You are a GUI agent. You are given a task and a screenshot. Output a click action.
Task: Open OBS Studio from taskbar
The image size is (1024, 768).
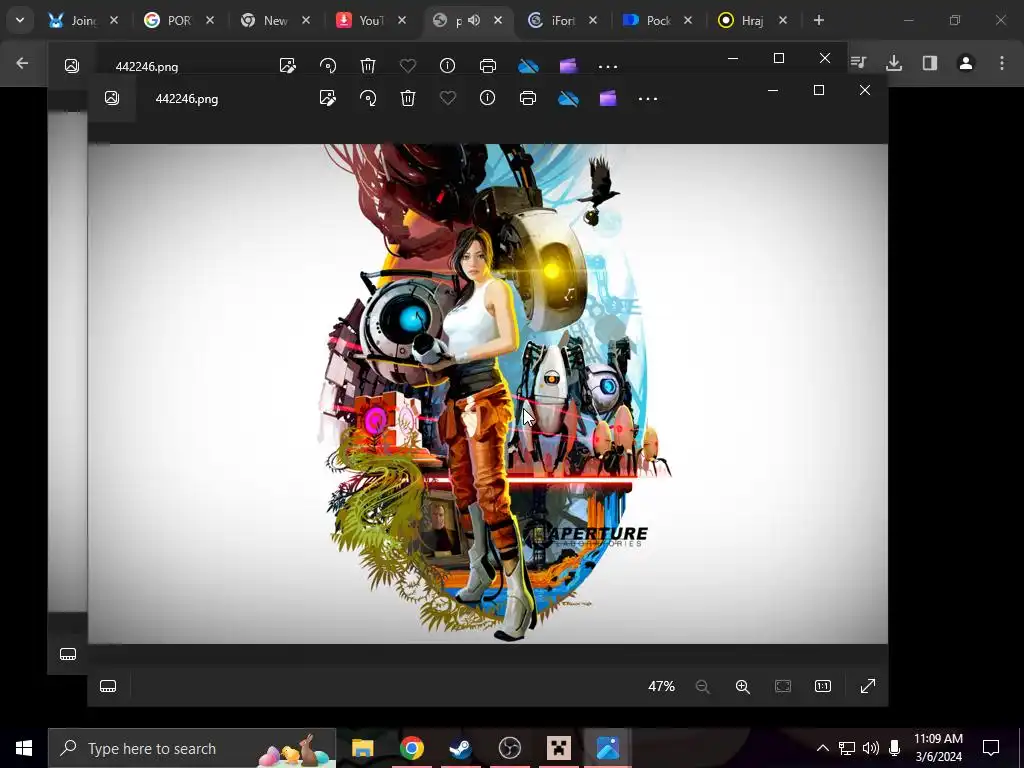coord(509,748)
